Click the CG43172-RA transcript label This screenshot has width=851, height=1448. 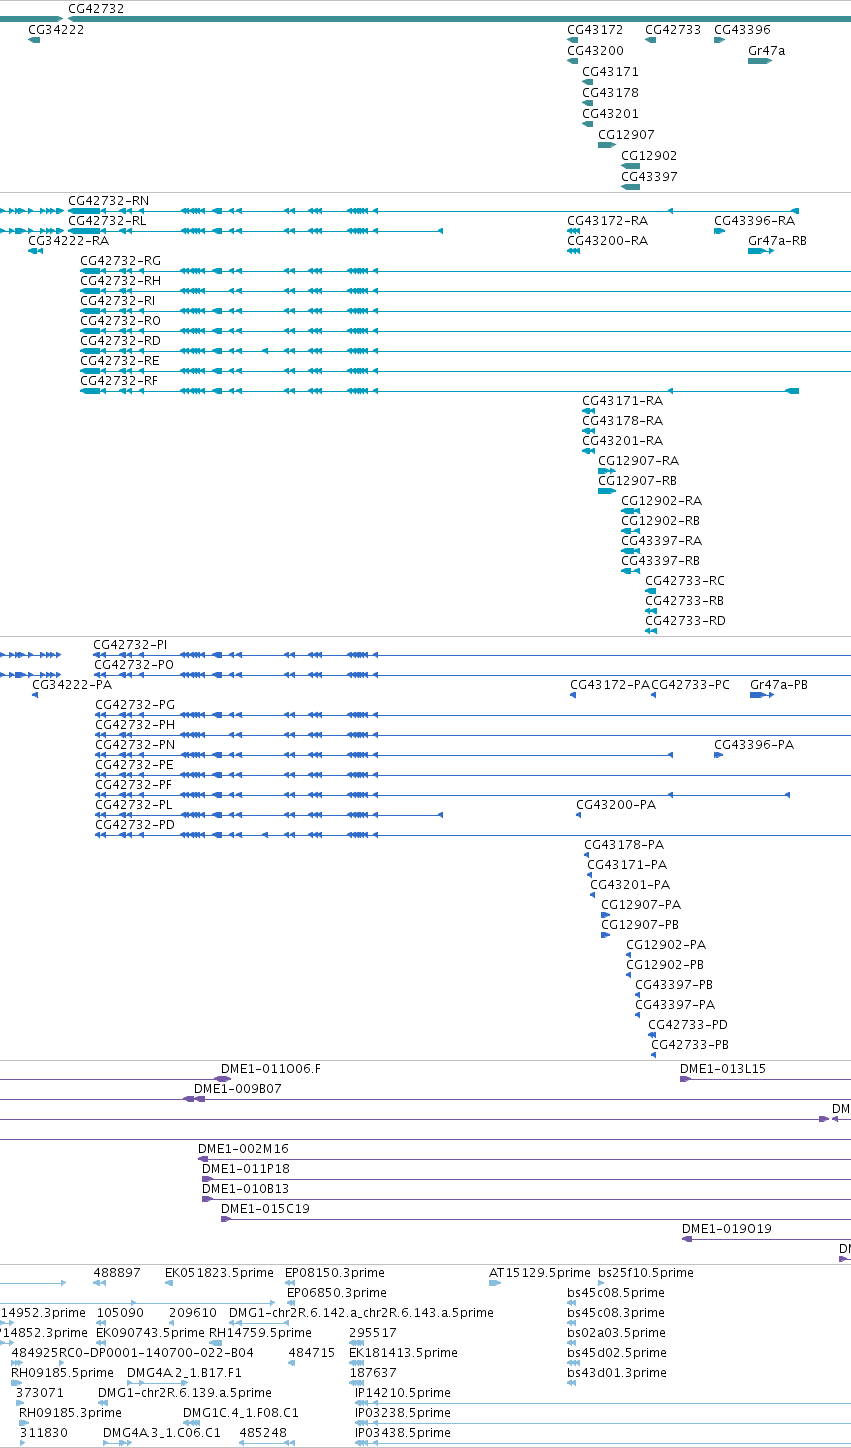(607, 221)
